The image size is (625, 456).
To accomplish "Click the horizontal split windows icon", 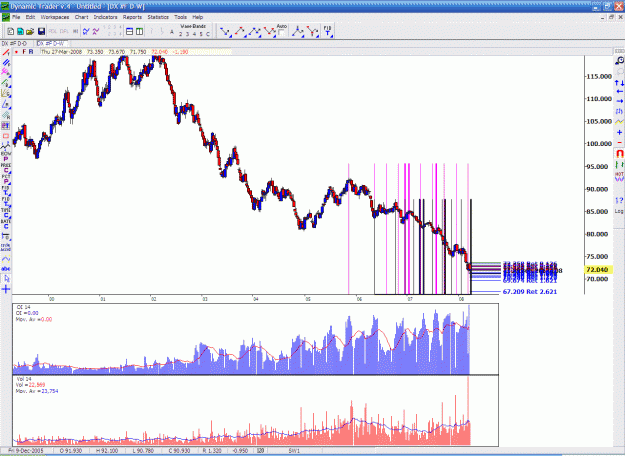I will (x=130, y=31).
